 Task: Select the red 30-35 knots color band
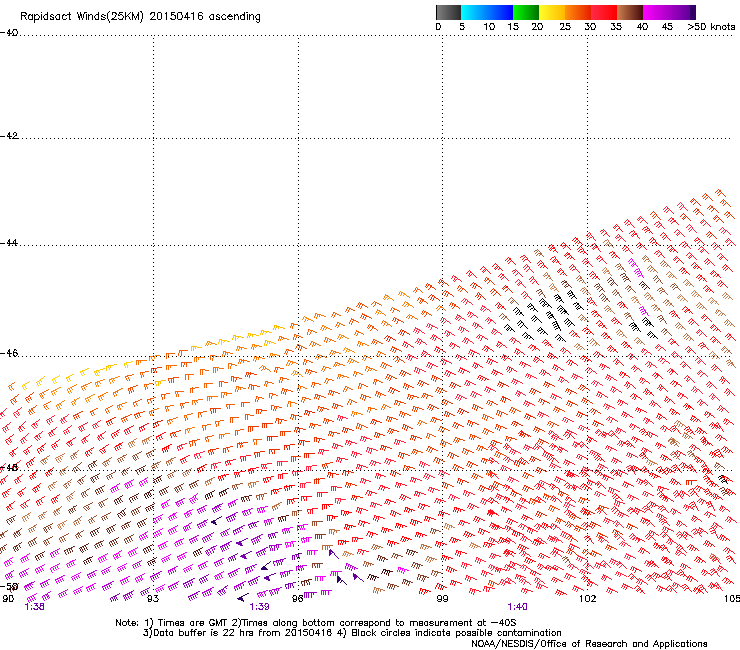[604, 12]
